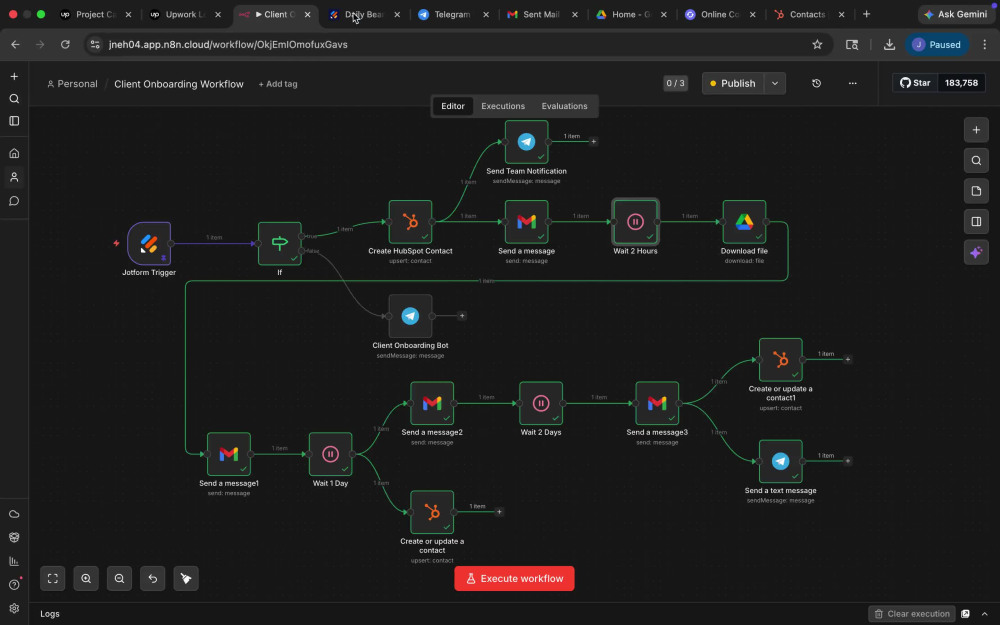The width and height of the screenshot is (1000, 625).
Task: Select the Wait 1 Day node
Action: pyautogui.click(x=330, y=454)
